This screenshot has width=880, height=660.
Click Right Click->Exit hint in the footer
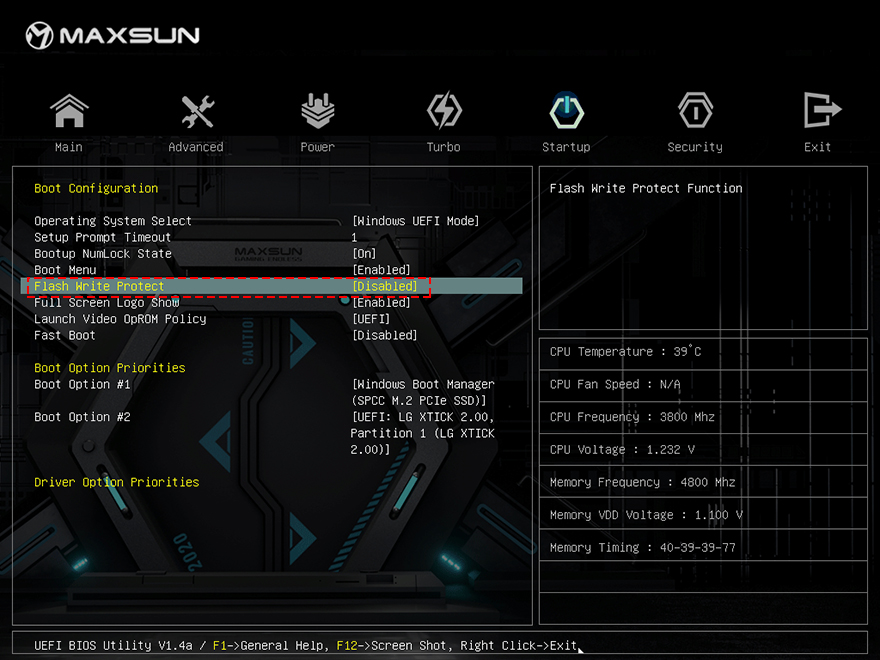519,646
